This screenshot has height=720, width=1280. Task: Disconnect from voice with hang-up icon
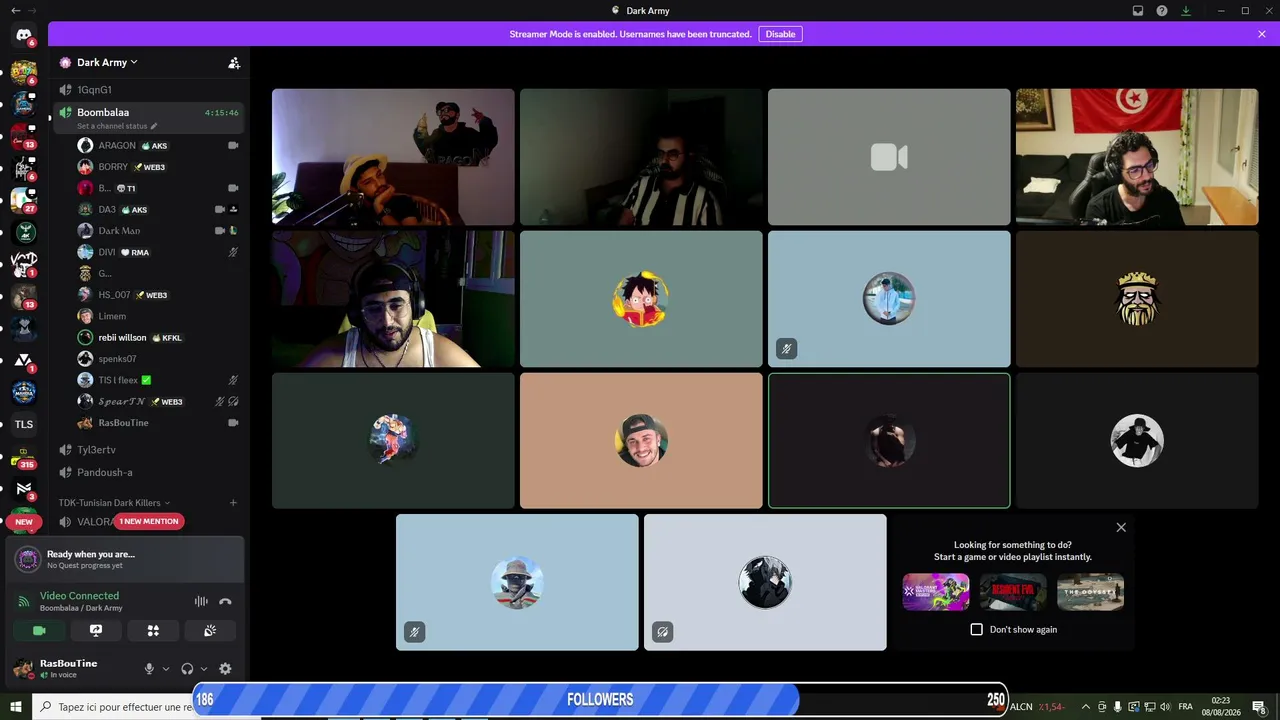(x=225, y=601)
